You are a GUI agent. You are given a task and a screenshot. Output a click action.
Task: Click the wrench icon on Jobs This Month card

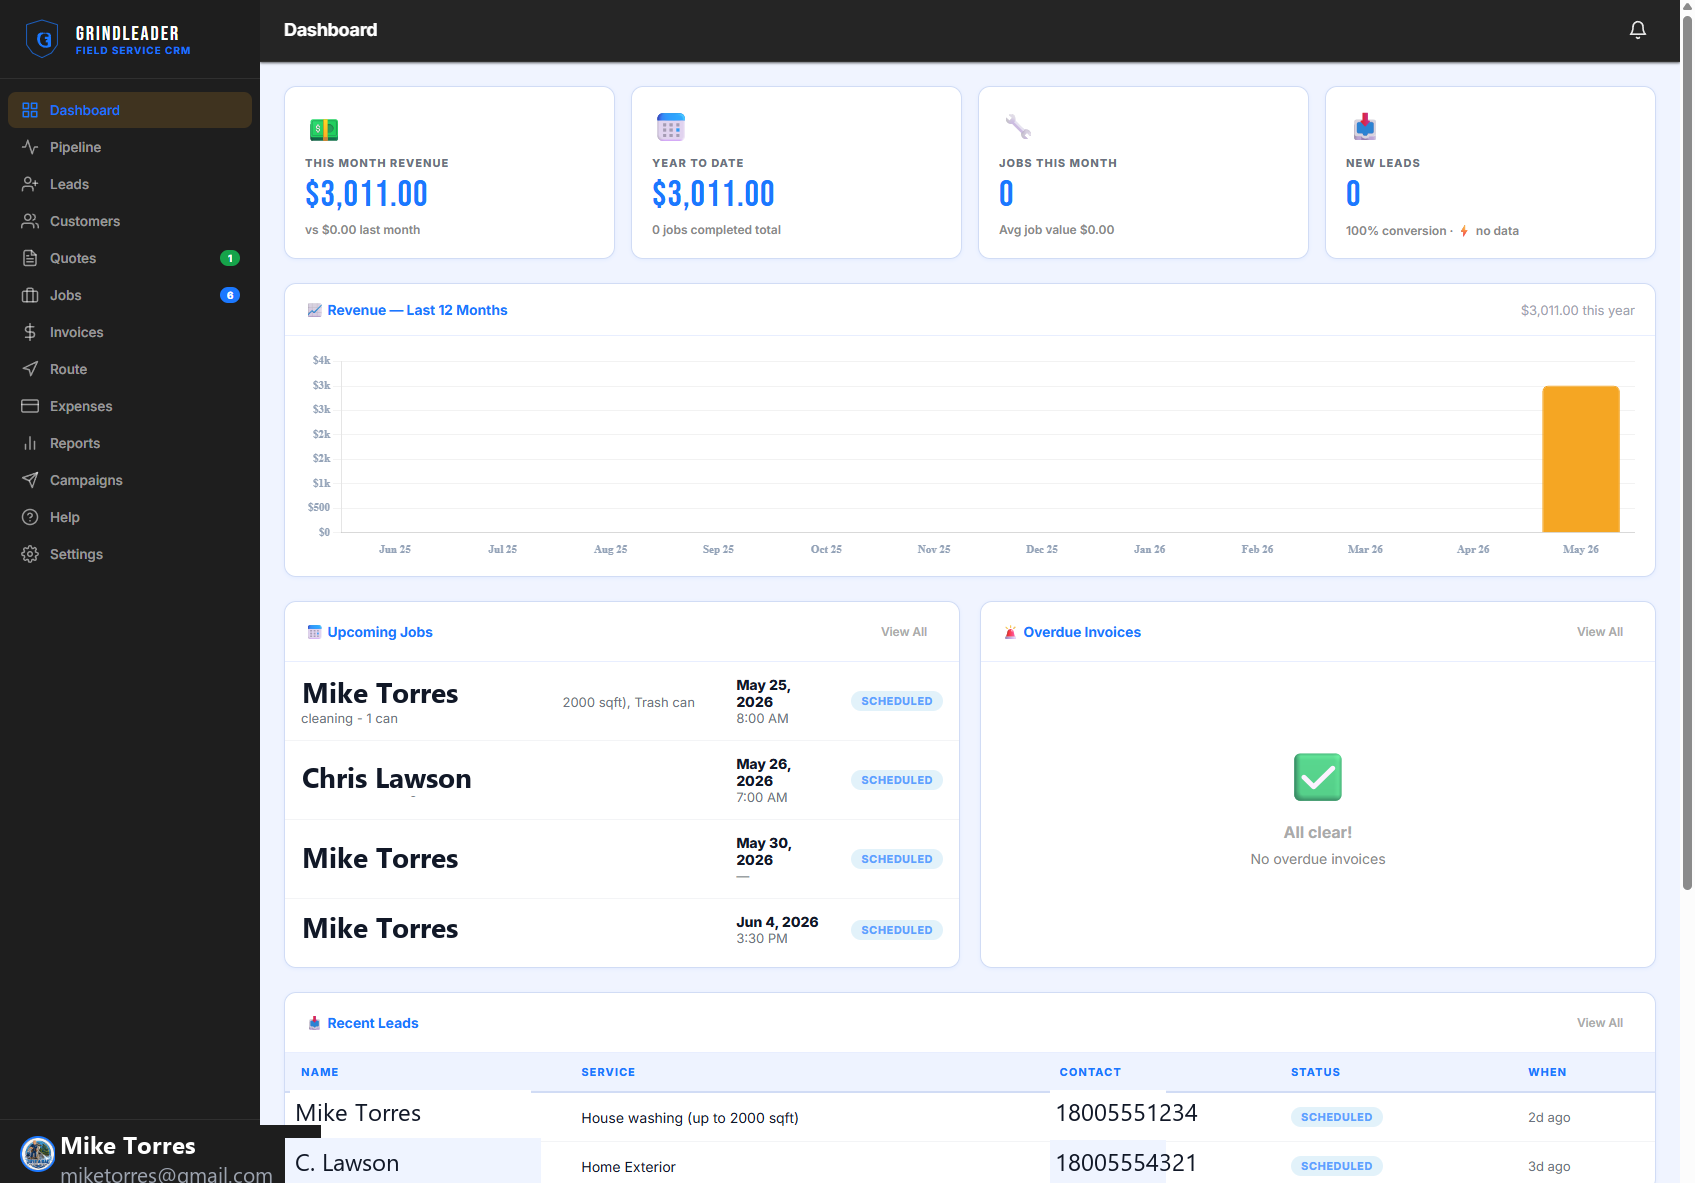click(1018, 127)
